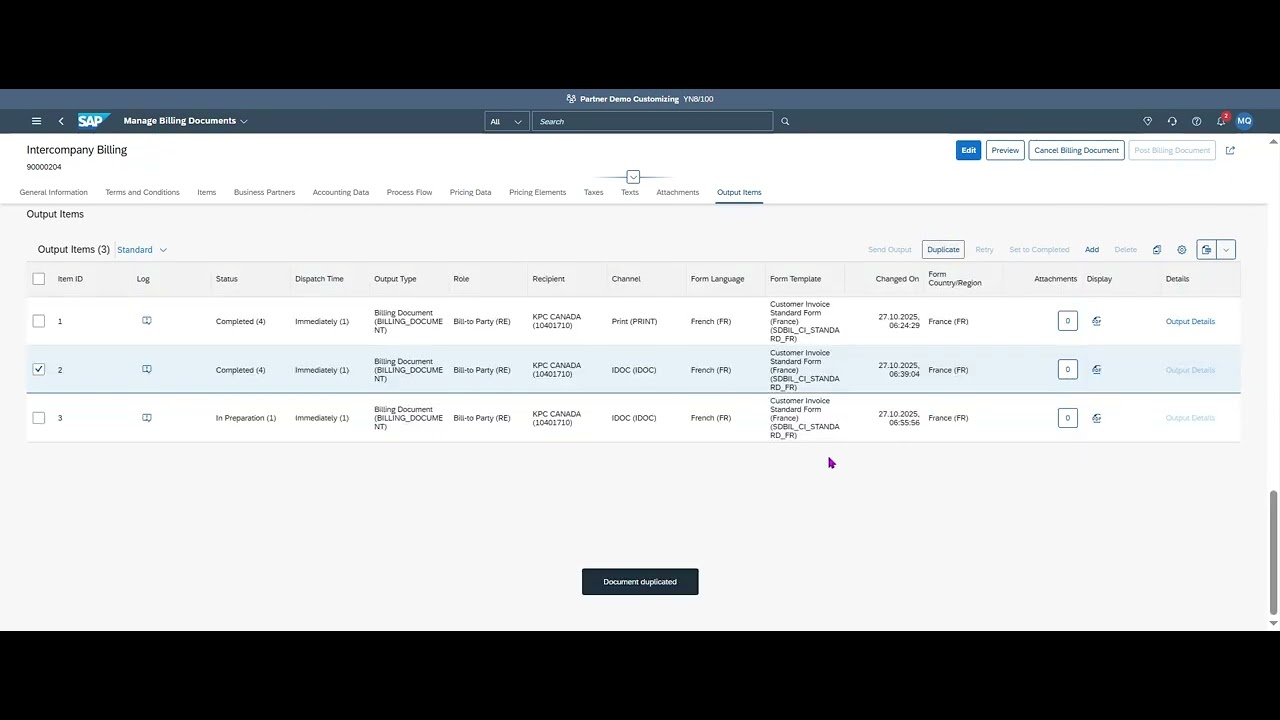Display document icon for item 3
Screen dimensions: 1280x720
click(1097, 418)
